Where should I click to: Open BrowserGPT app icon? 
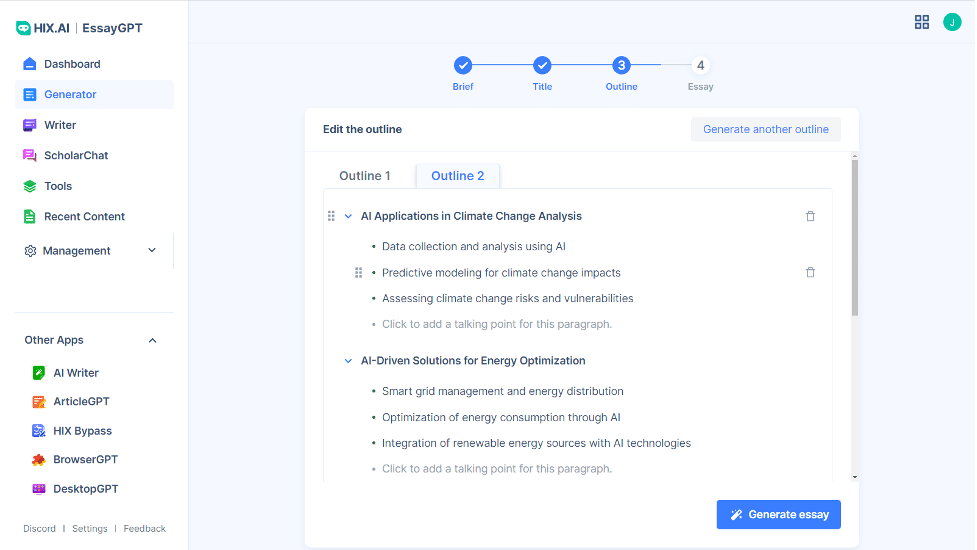click(39, 460)
